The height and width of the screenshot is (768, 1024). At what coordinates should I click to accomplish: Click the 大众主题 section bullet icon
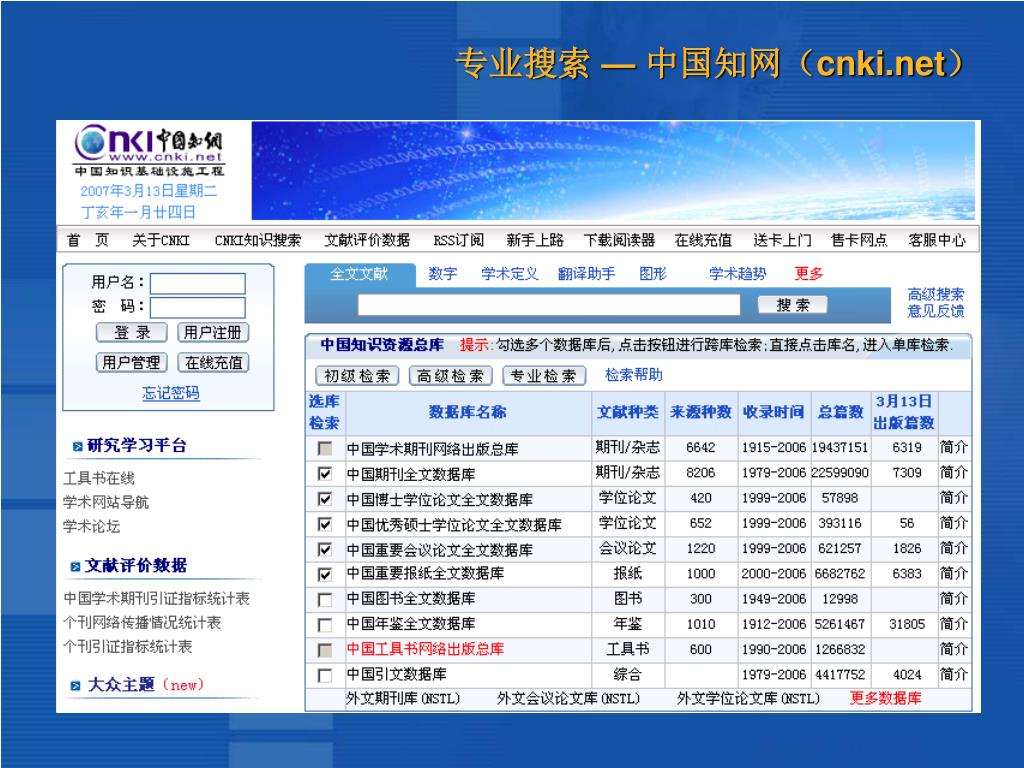click(x=76, y=686)
